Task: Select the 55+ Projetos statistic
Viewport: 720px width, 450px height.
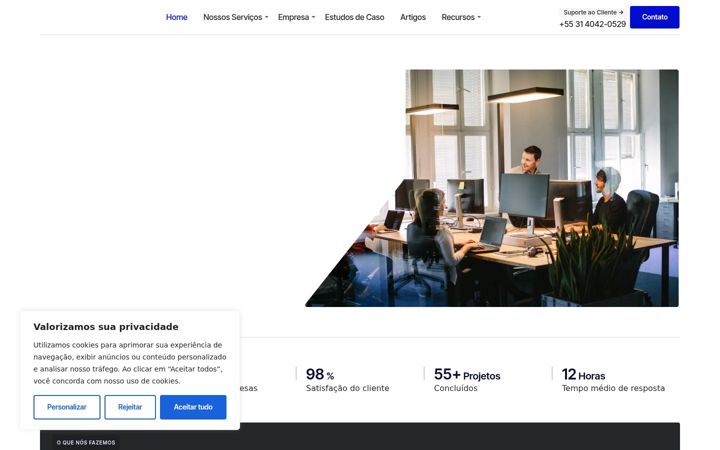Action: [467, 374]
